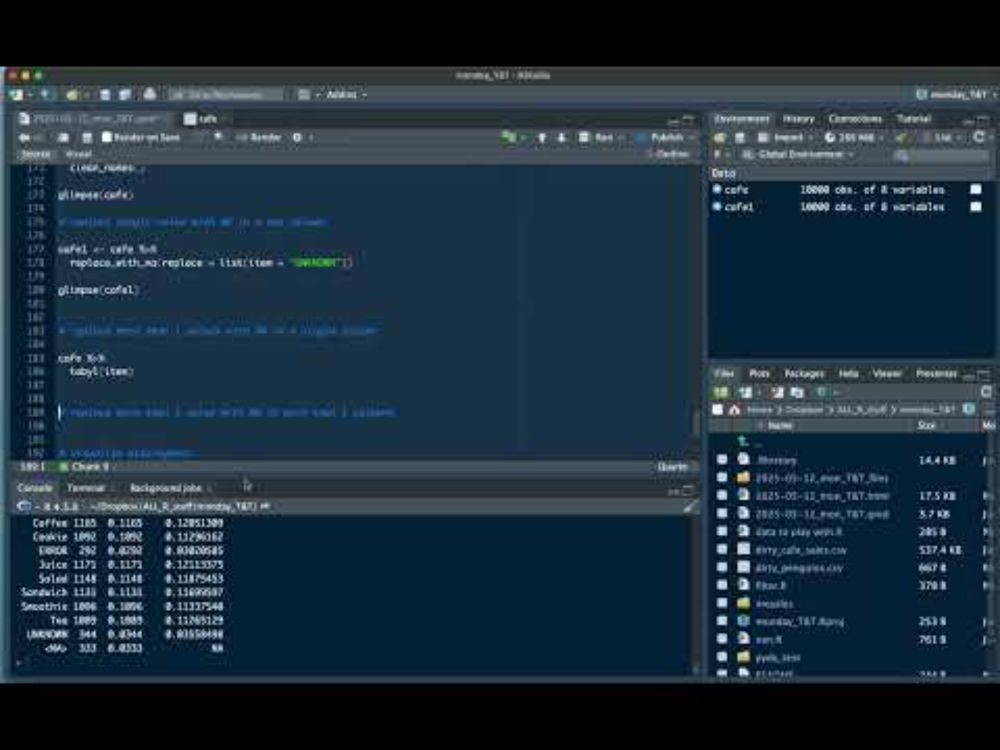Open the render settings gear icon
Screen dimensions: 1000x750
coord(297,137)
